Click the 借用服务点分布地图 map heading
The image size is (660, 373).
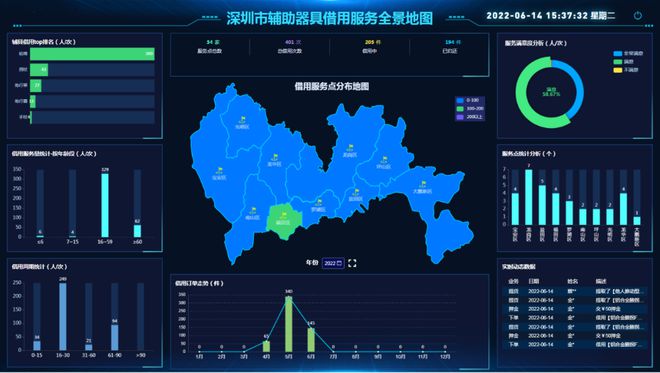tap(332, 86)
